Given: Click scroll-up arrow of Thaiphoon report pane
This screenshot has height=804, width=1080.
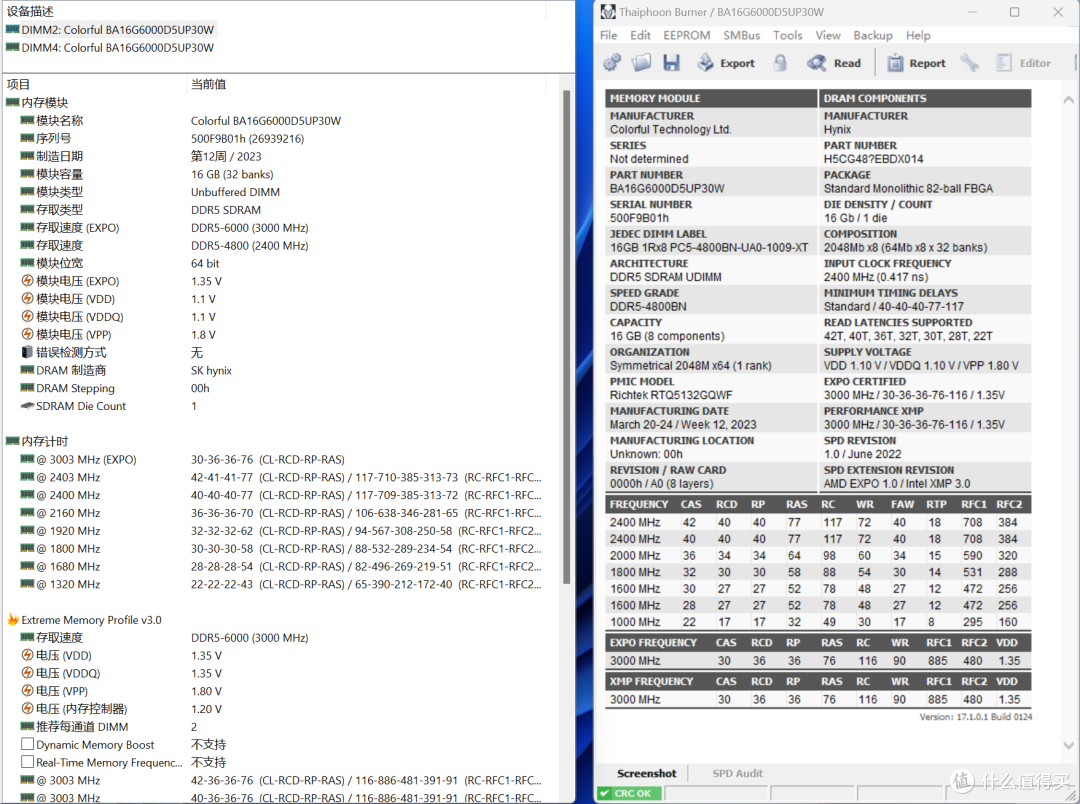Looking at the screenshot, I should pos(1068,99).
